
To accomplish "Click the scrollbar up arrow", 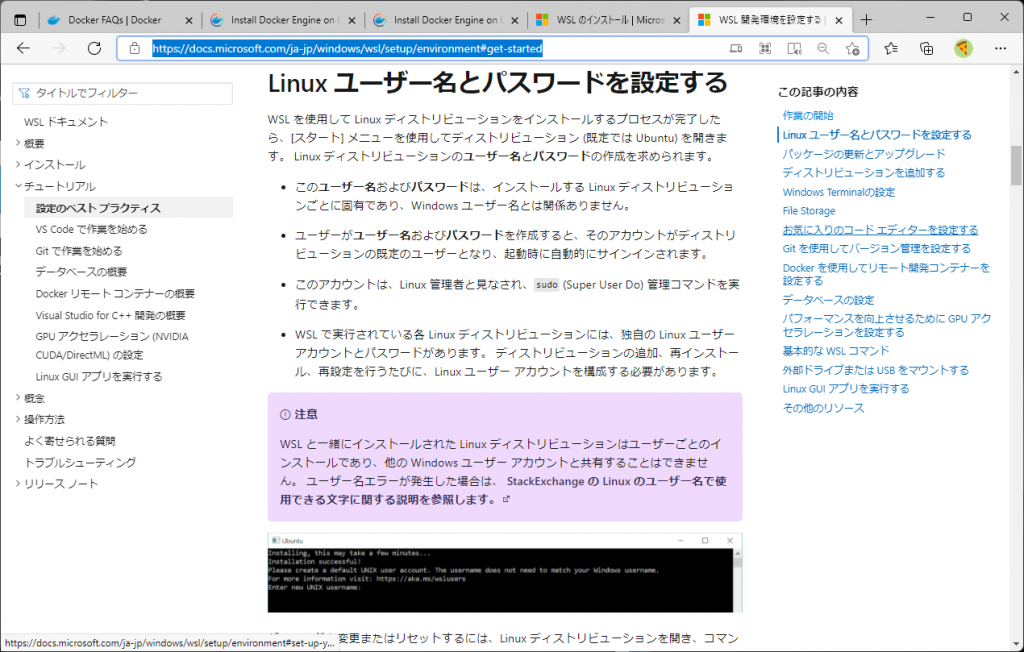I will pos(1016,71).
